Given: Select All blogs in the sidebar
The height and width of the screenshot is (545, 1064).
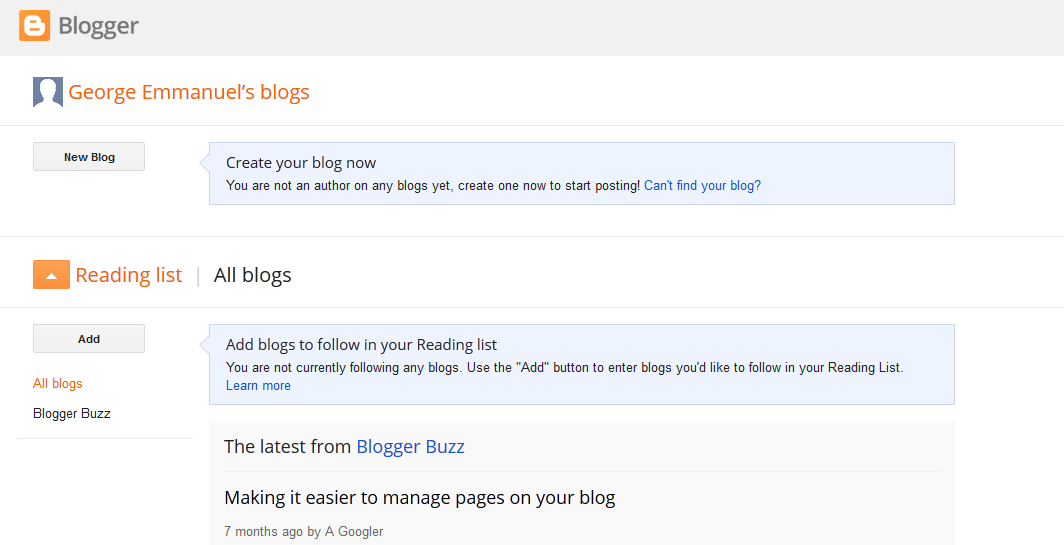Looking at the screenshot, I should pos(58,384).
